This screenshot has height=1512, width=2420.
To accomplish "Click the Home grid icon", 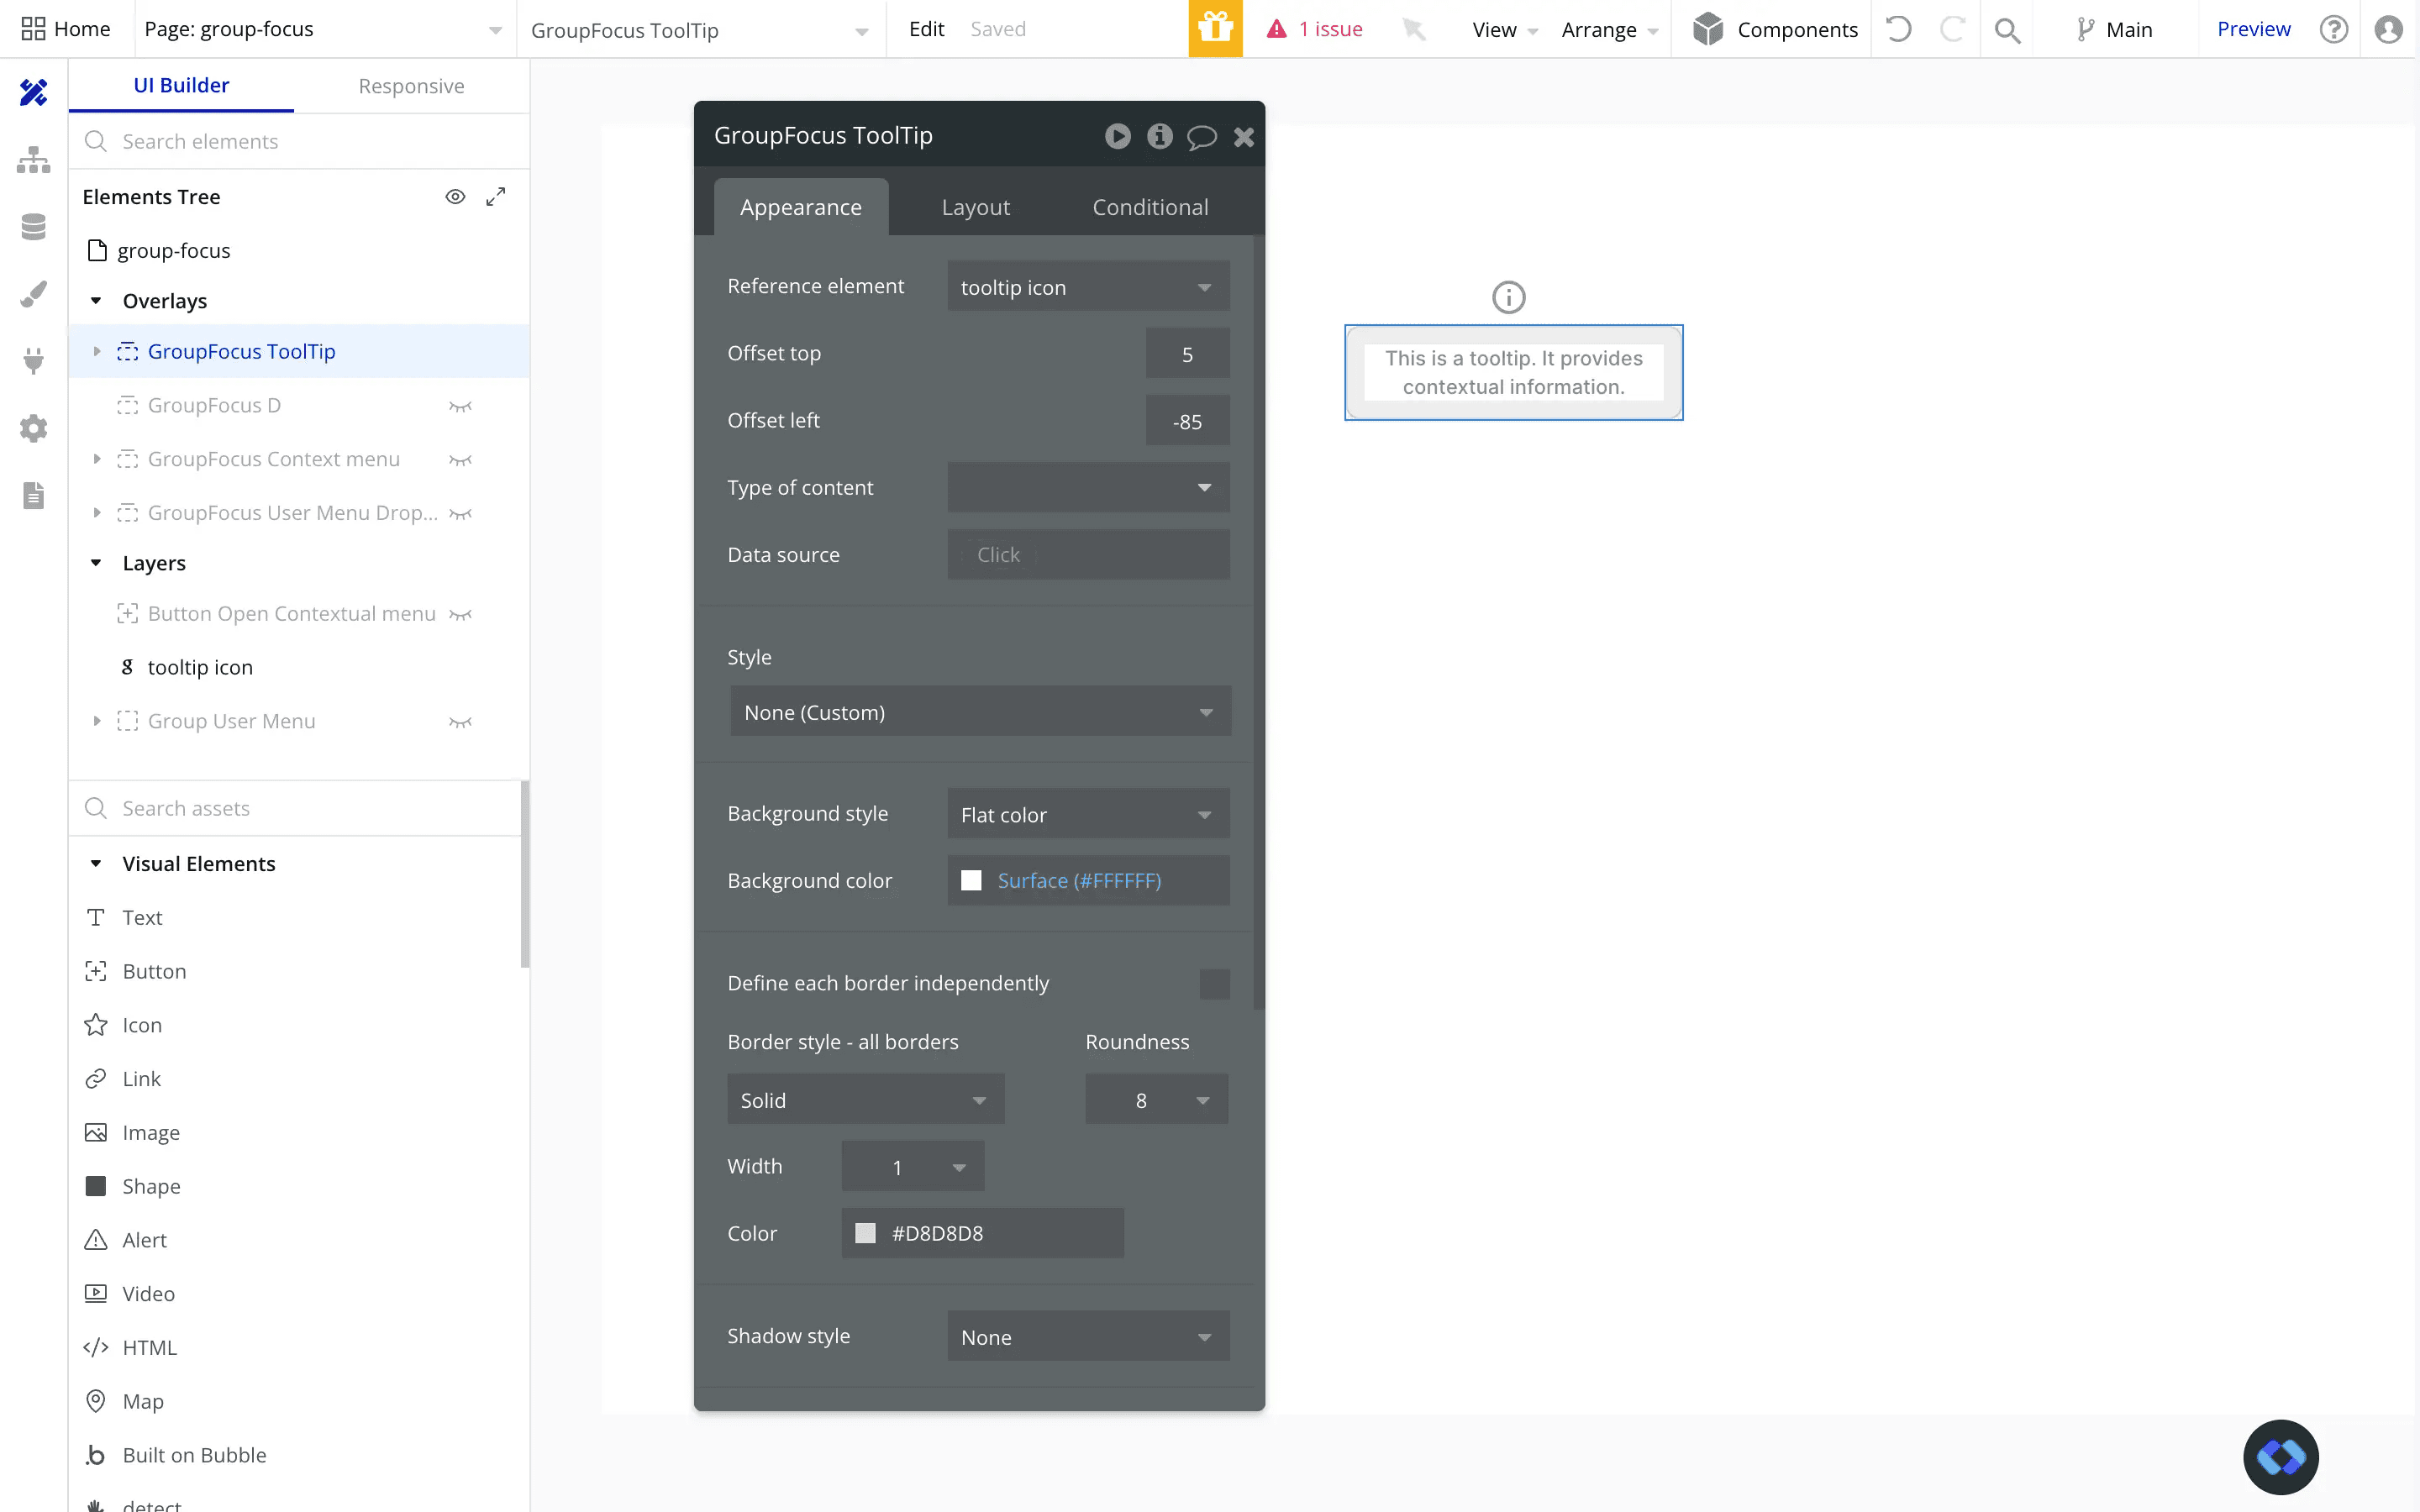I will (33, 29).
